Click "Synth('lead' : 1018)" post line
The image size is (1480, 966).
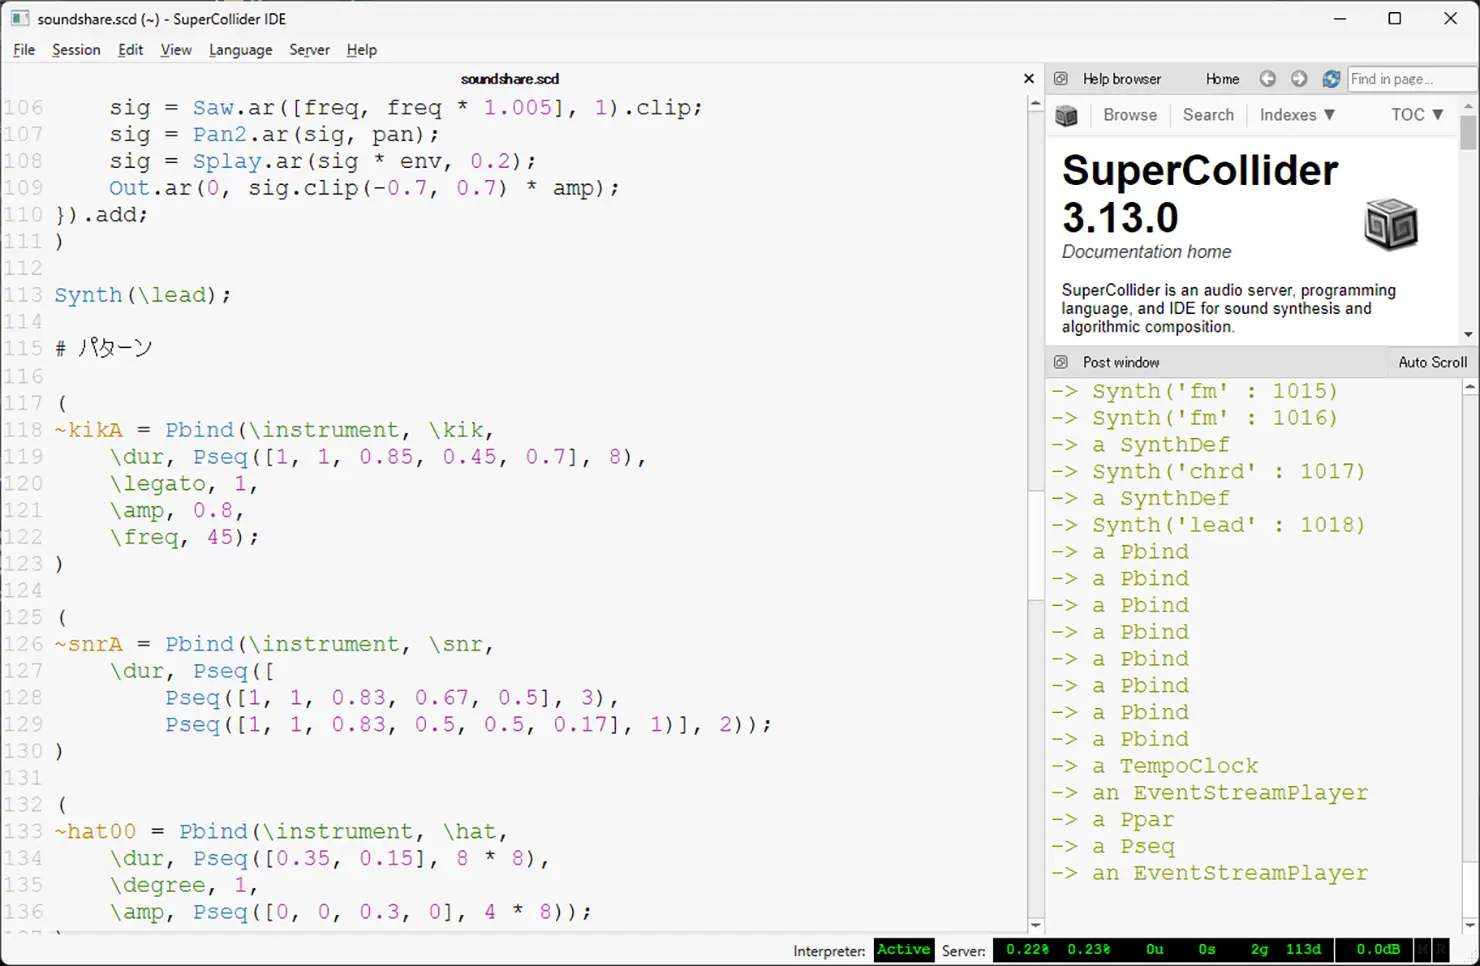[1229, 525]
